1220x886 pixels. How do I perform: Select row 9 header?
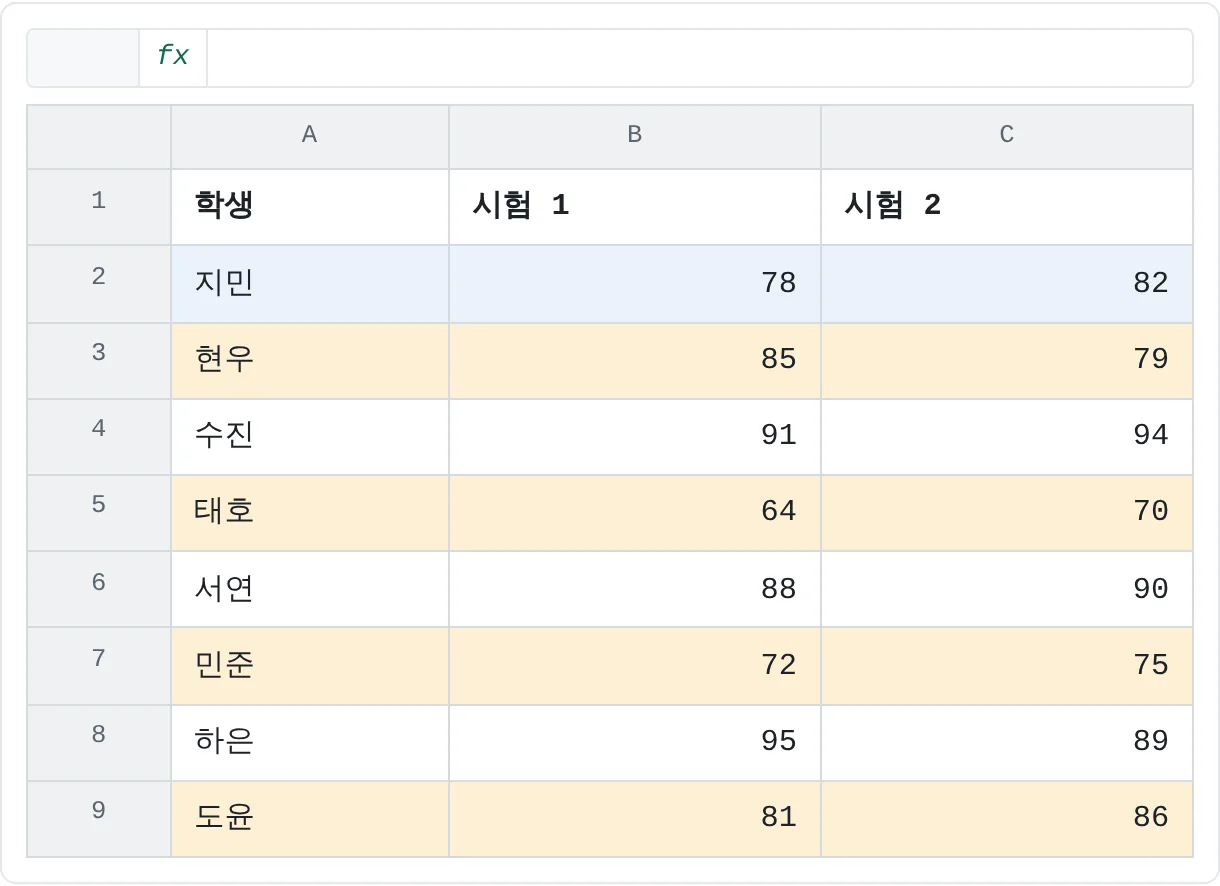click(x=99, y=819)
